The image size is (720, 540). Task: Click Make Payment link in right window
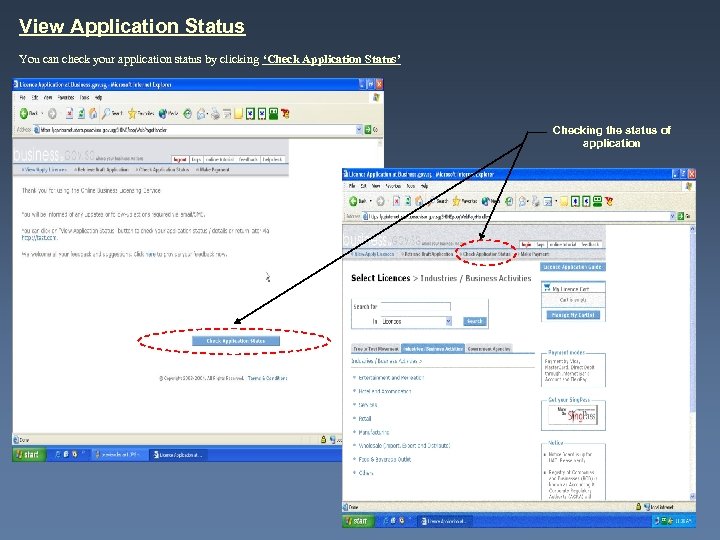coord(534,254)
